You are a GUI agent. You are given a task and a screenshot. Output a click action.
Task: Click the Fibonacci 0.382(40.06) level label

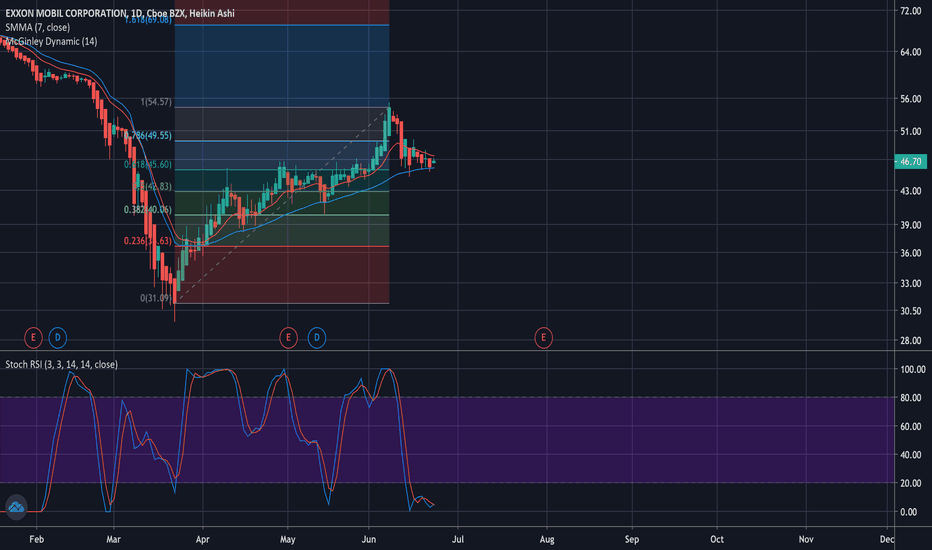coord(148,210)
